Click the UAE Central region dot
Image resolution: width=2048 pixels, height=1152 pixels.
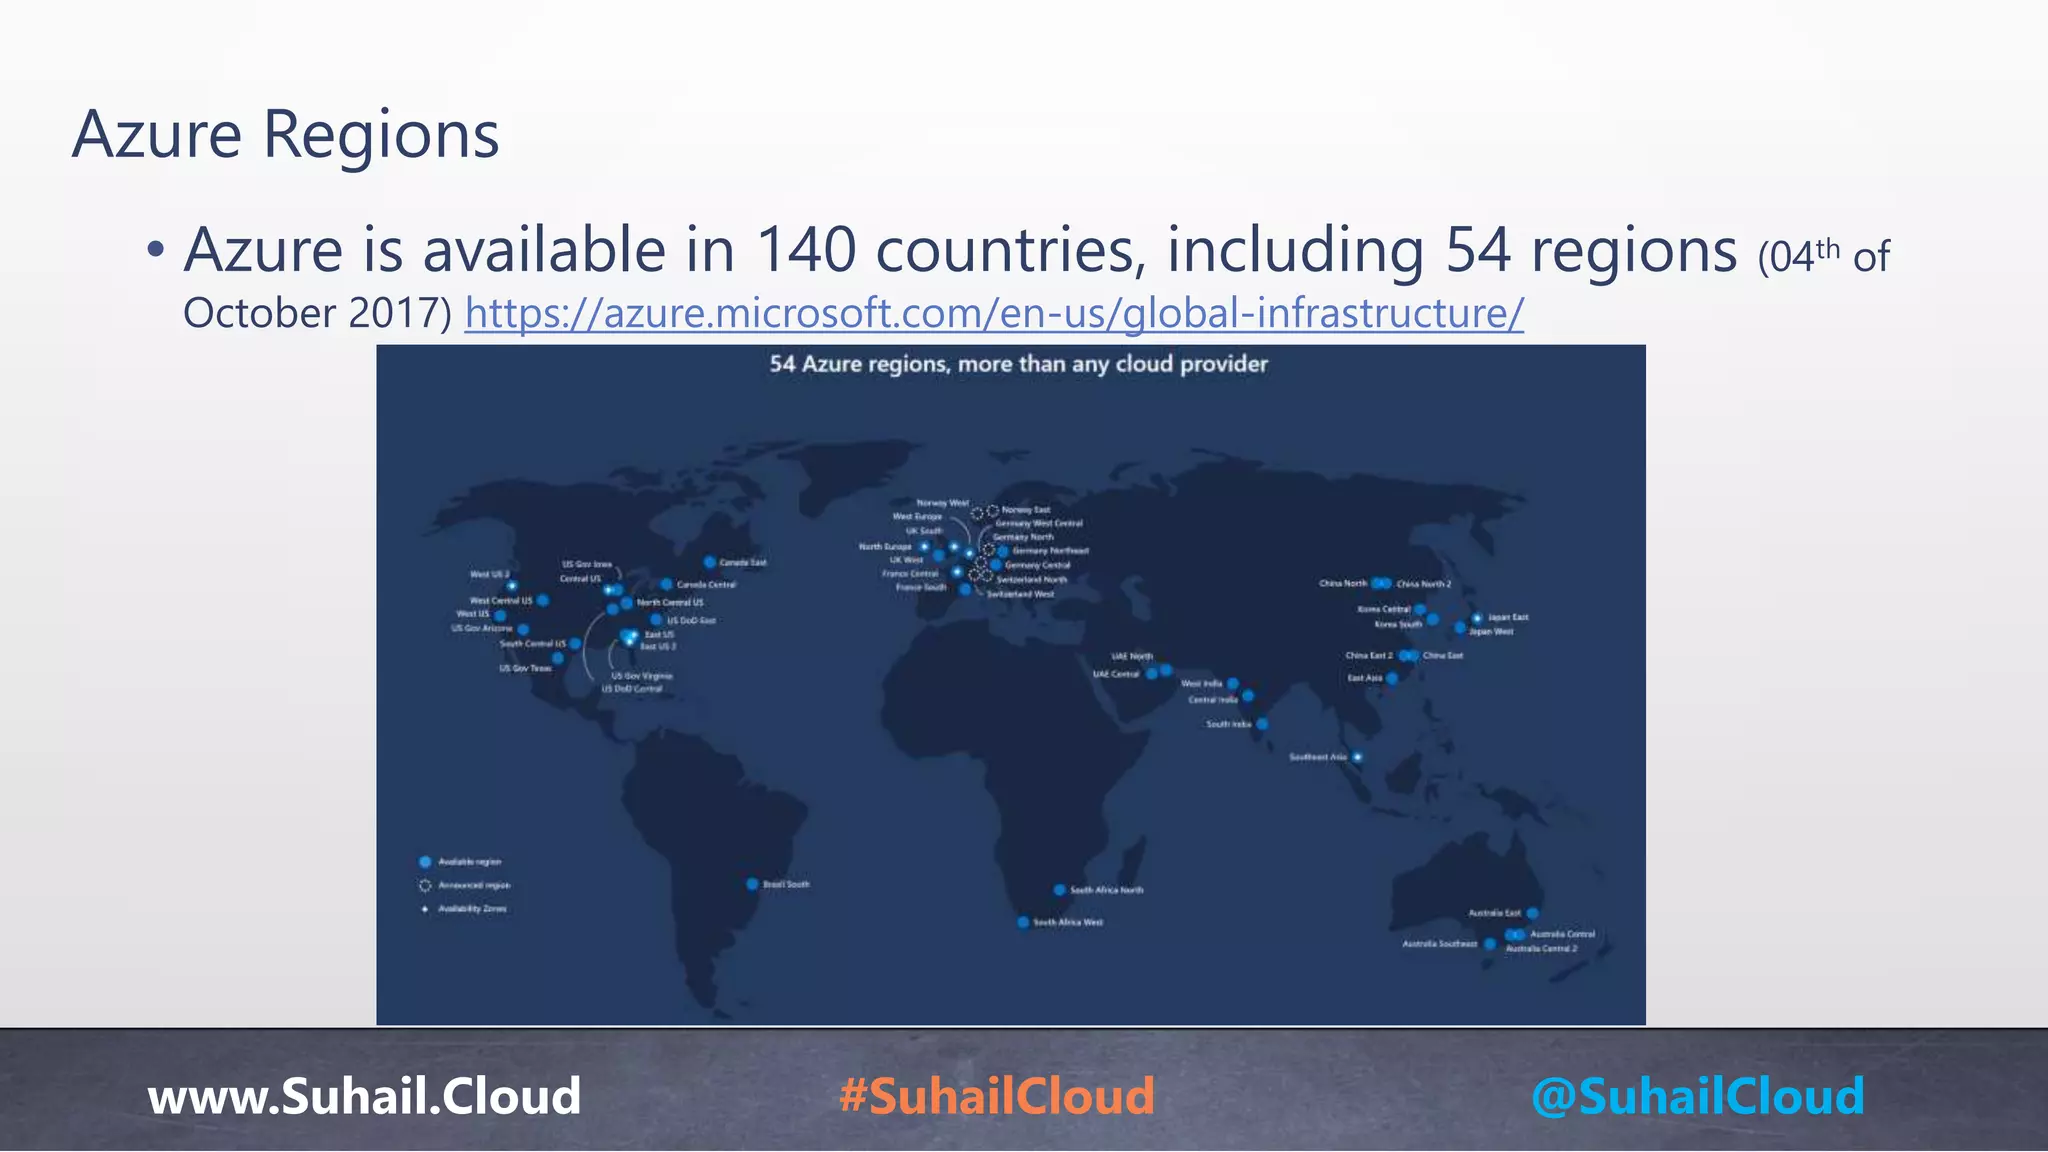[x=1152, y=674]
